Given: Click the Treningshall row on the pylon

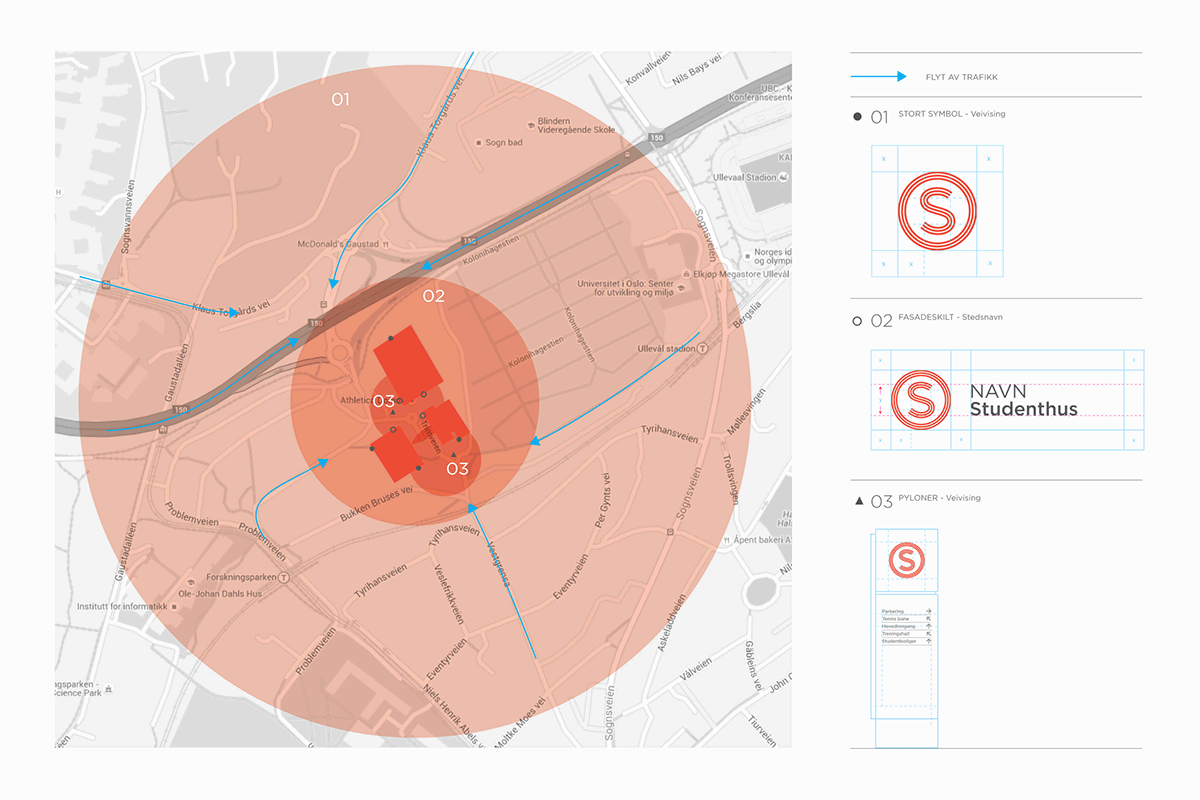Looking at the screenshot, I should pos(906,634).
